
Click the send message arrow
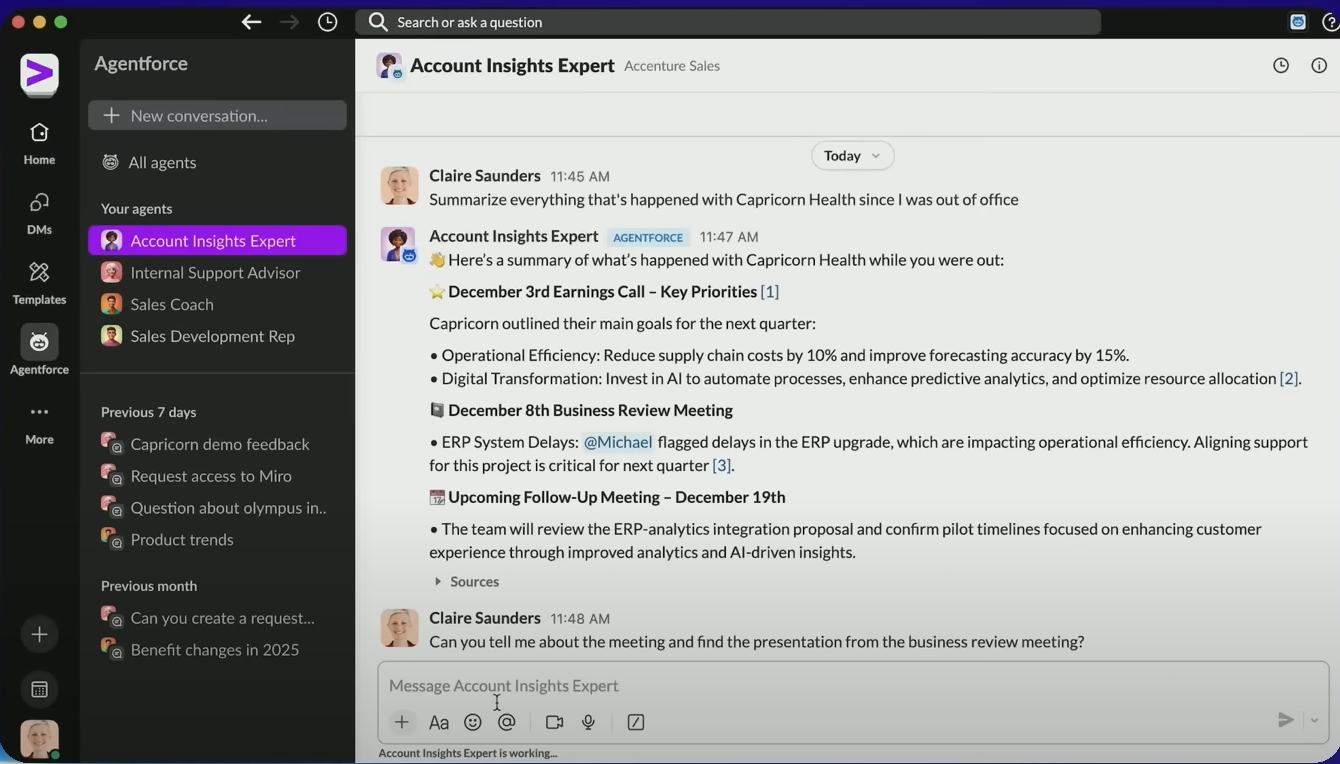coord(1286,720)
